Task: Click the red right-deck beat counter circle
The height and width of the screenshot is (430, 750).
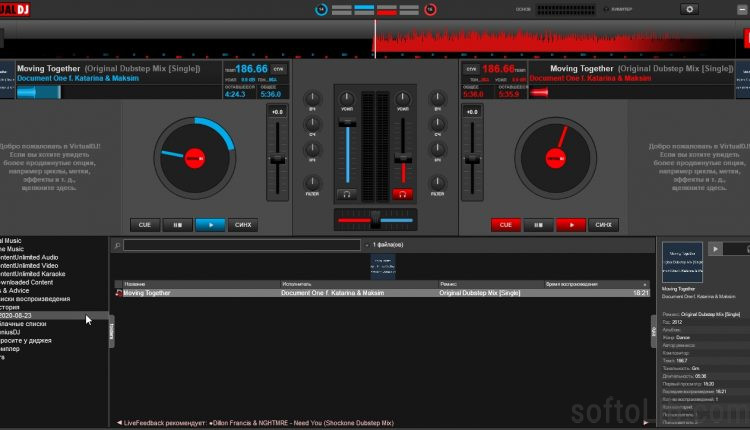Action: pyautogui.click(x=430, y=10)
